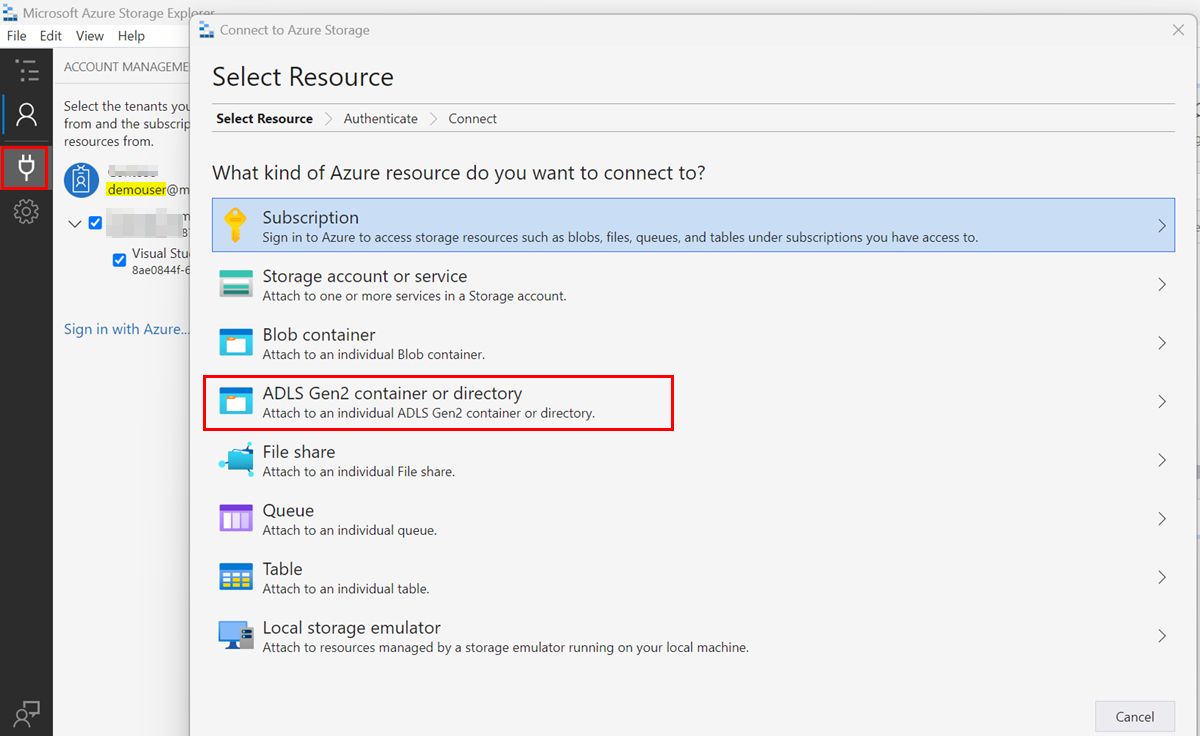
Task: Click the Local storage emulator icon
Action: point(236,635)
